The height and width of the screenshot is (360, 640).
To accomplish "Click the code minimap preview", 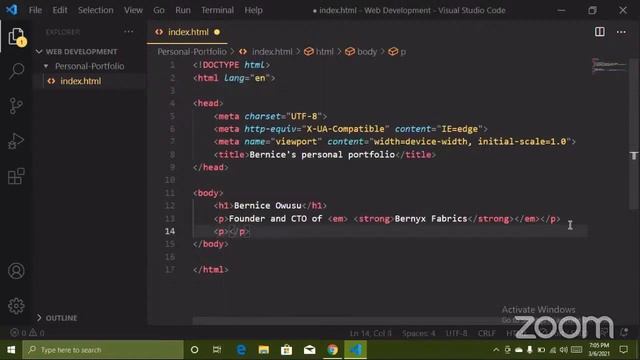I will [609, 66].
